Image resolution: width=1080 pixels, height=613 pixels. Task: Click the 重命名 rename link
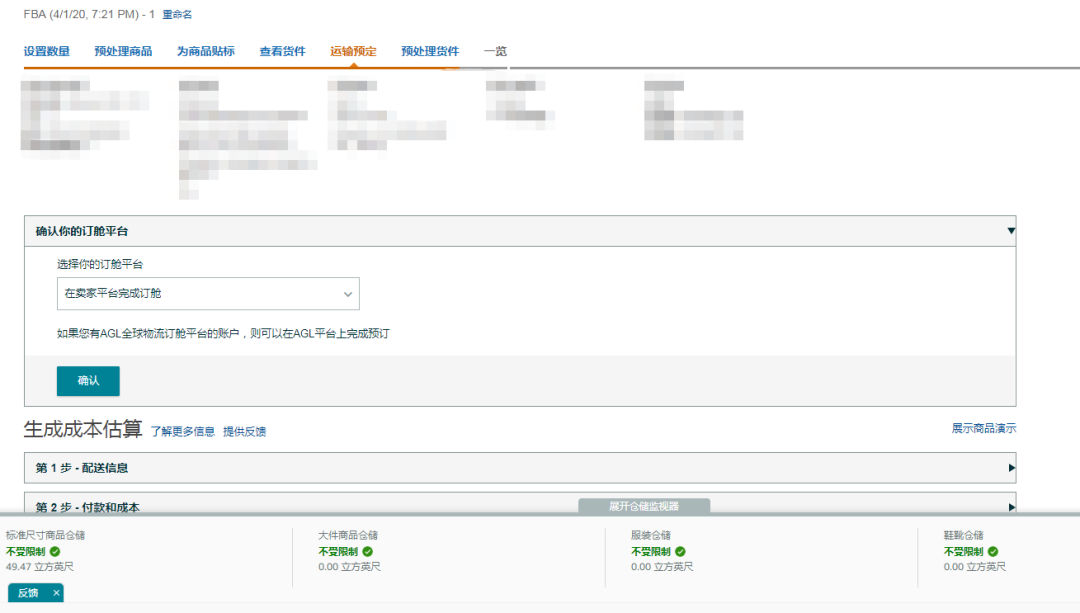point(177,14)
